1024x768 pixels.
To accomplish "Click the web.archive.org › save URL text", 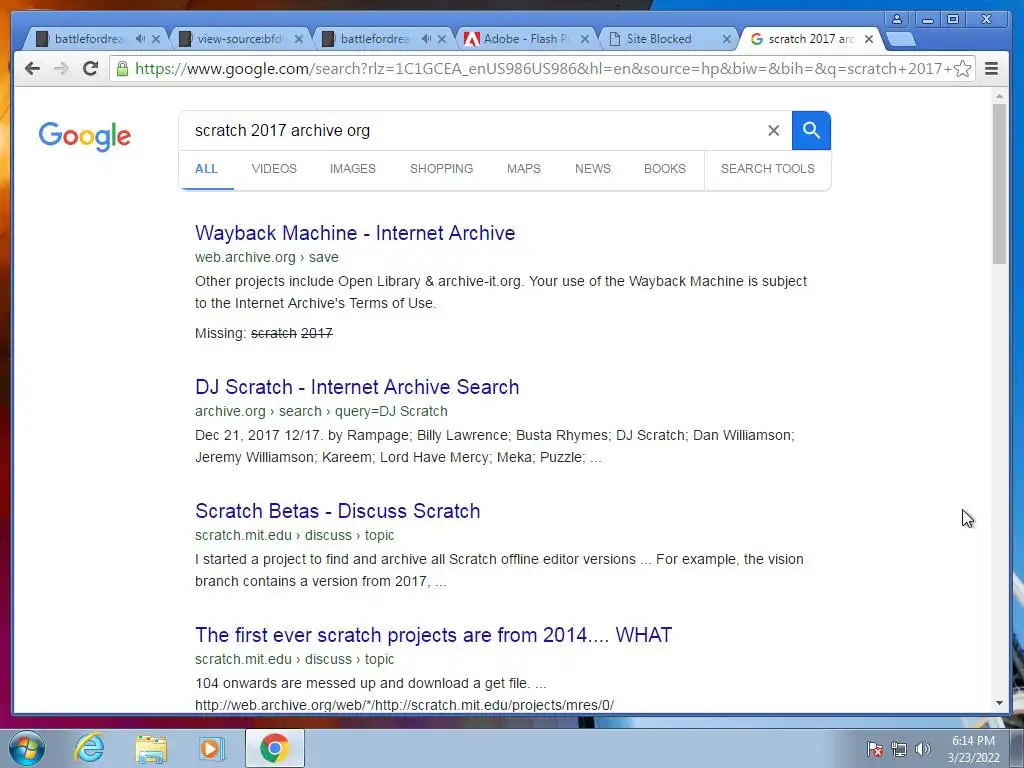I will pyautogui.click(x=266, y=257).
